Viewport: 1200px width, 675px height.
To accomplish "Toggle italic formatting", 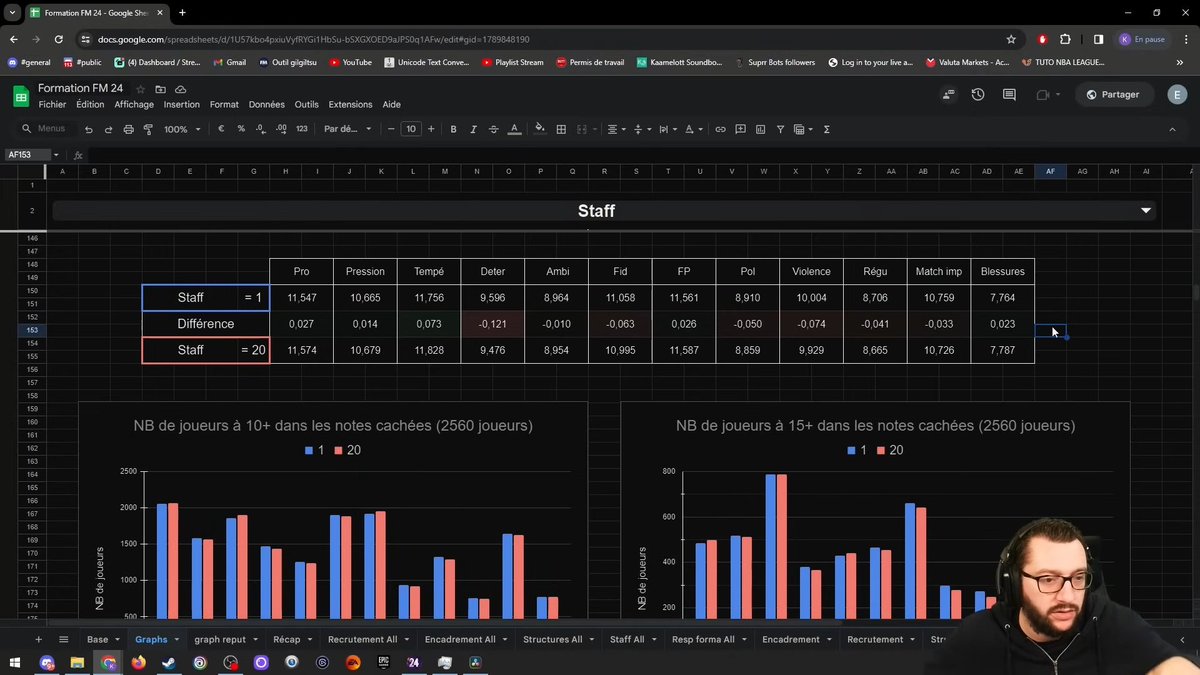I will tap(473, 129).
